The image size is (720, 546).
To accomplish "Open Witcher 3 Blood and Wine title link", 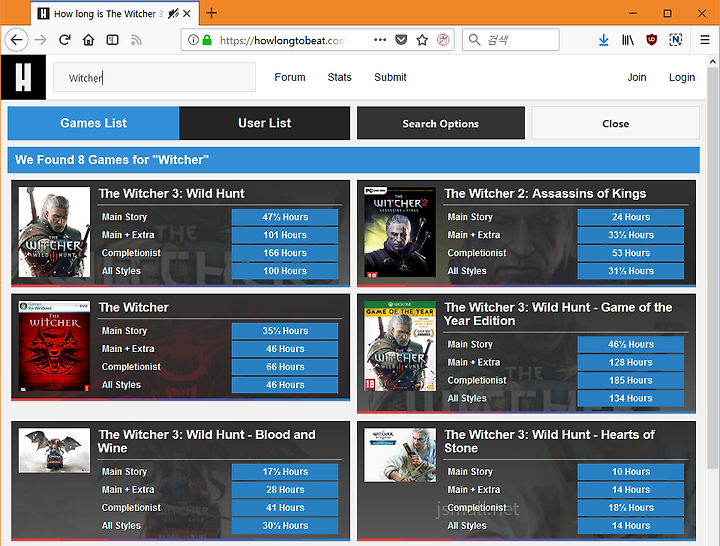I will point(207,441).
